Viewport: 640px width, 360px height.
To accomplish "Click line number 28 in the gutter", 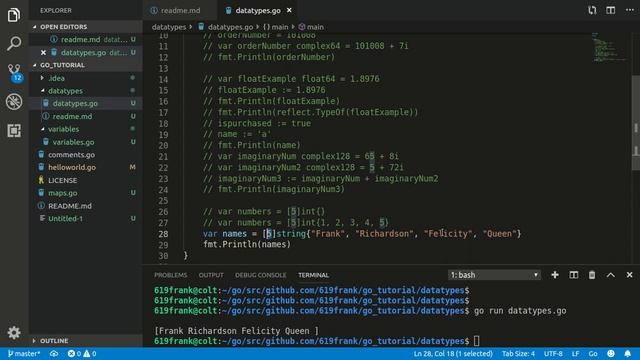I will click(x=163, y=234).
